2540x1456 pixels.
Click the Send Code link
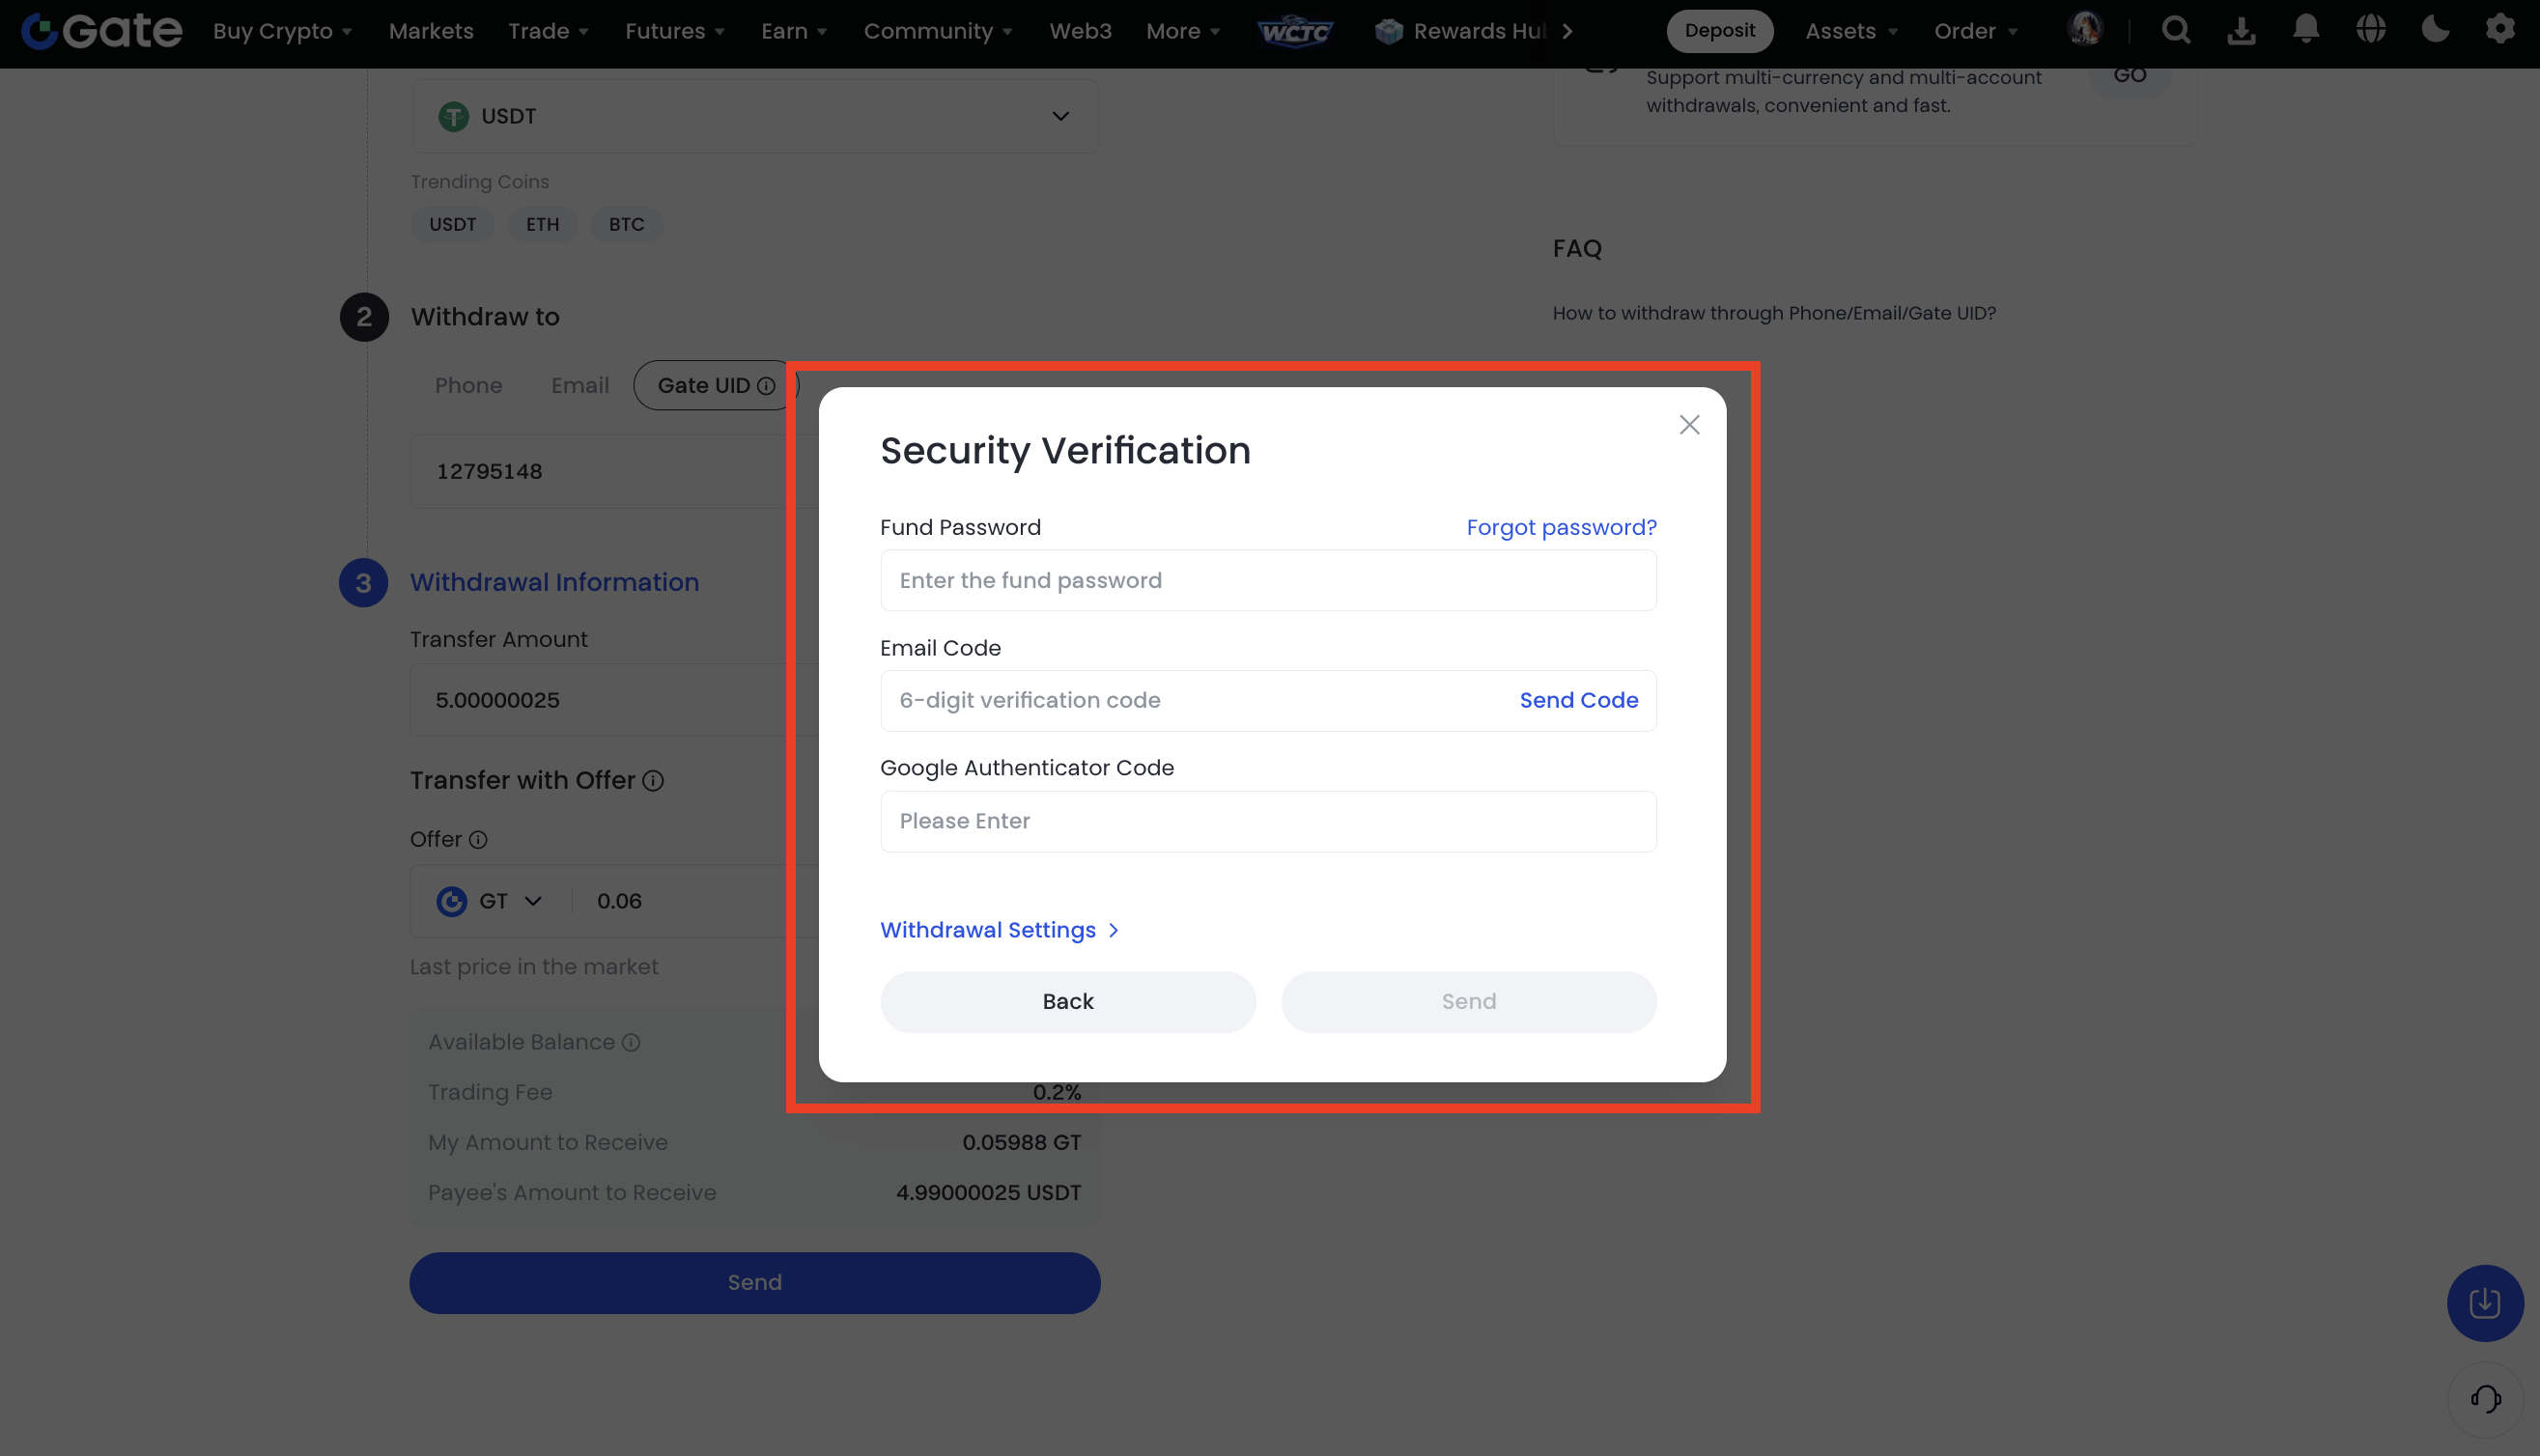point(1578,700)
